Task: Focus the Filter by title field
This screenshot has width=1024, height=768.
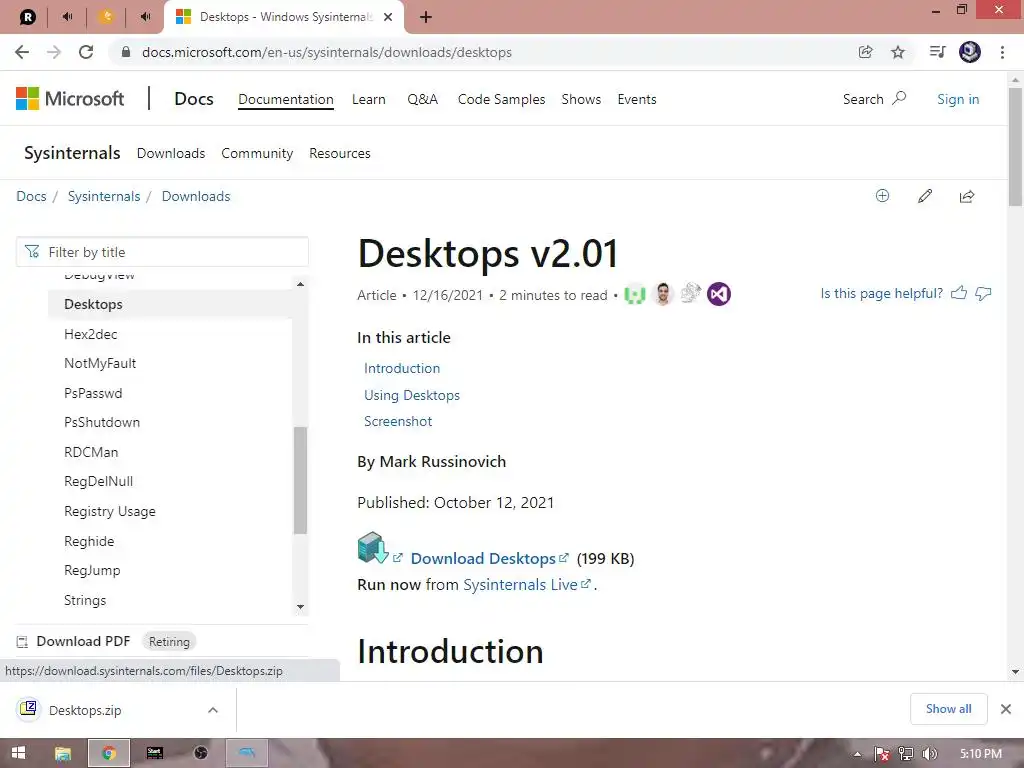Action: (x=162, y=252)
